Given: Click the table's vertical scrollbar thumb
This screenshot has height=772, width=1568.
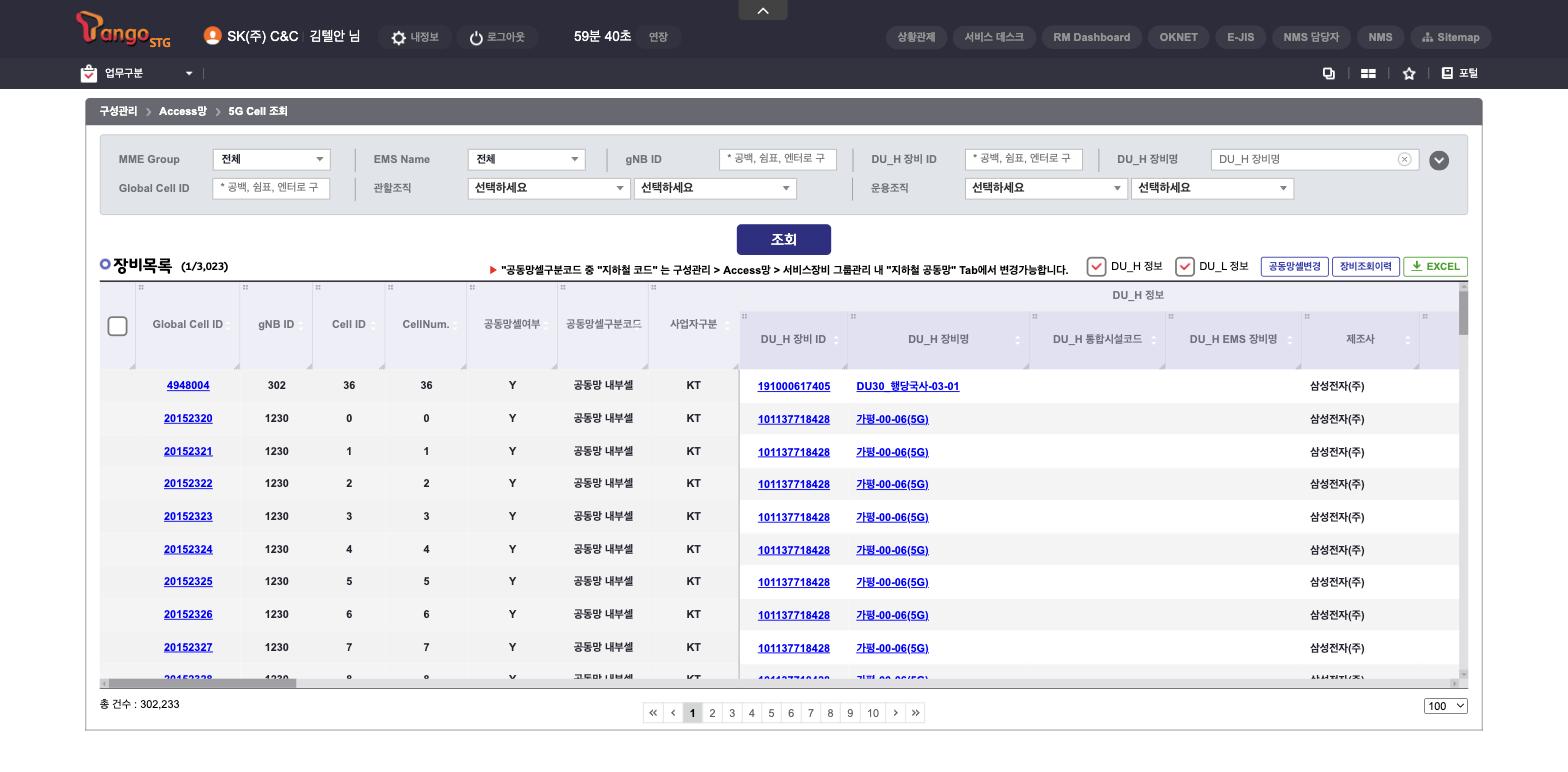Looking at the screenshot, I should coord(1464,313).
